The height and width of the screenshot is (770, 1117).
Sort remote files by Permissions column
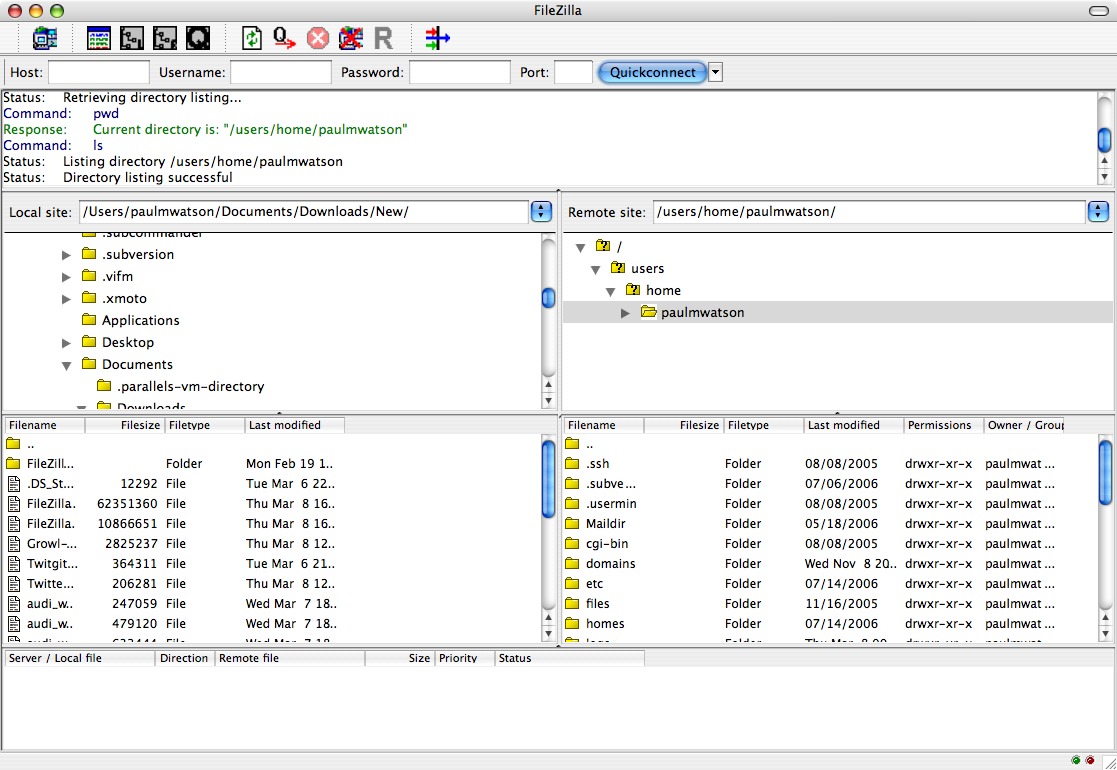tap(943, 425)
